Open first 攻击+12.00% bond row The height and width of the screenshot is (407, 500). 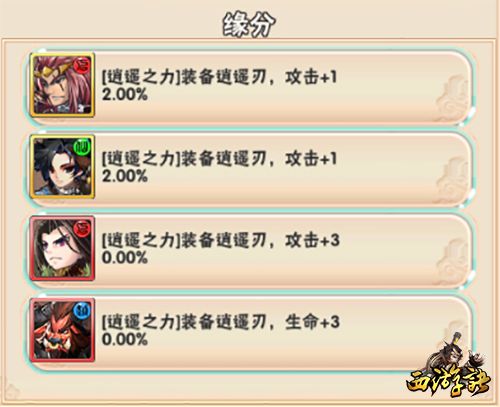coord(250,87)
